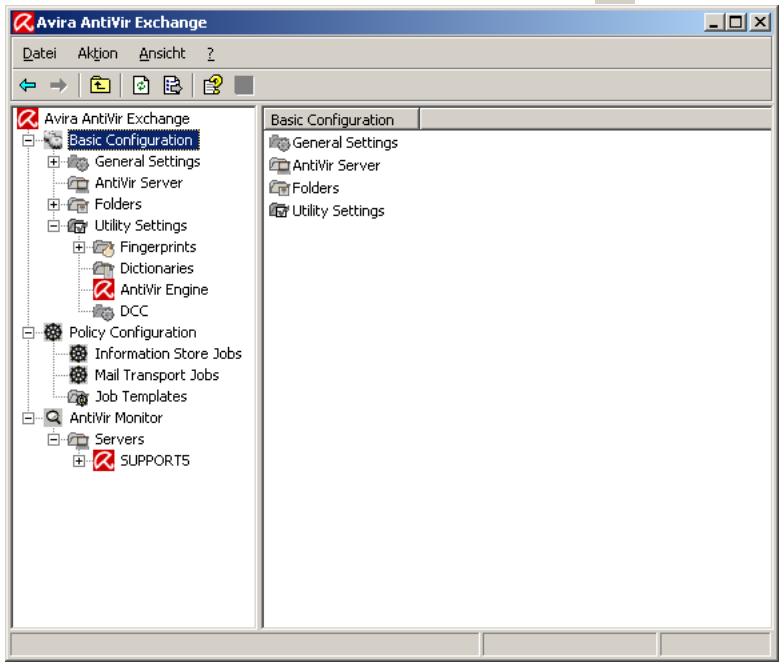Open General Settings text in right pane

pos(345,143)
